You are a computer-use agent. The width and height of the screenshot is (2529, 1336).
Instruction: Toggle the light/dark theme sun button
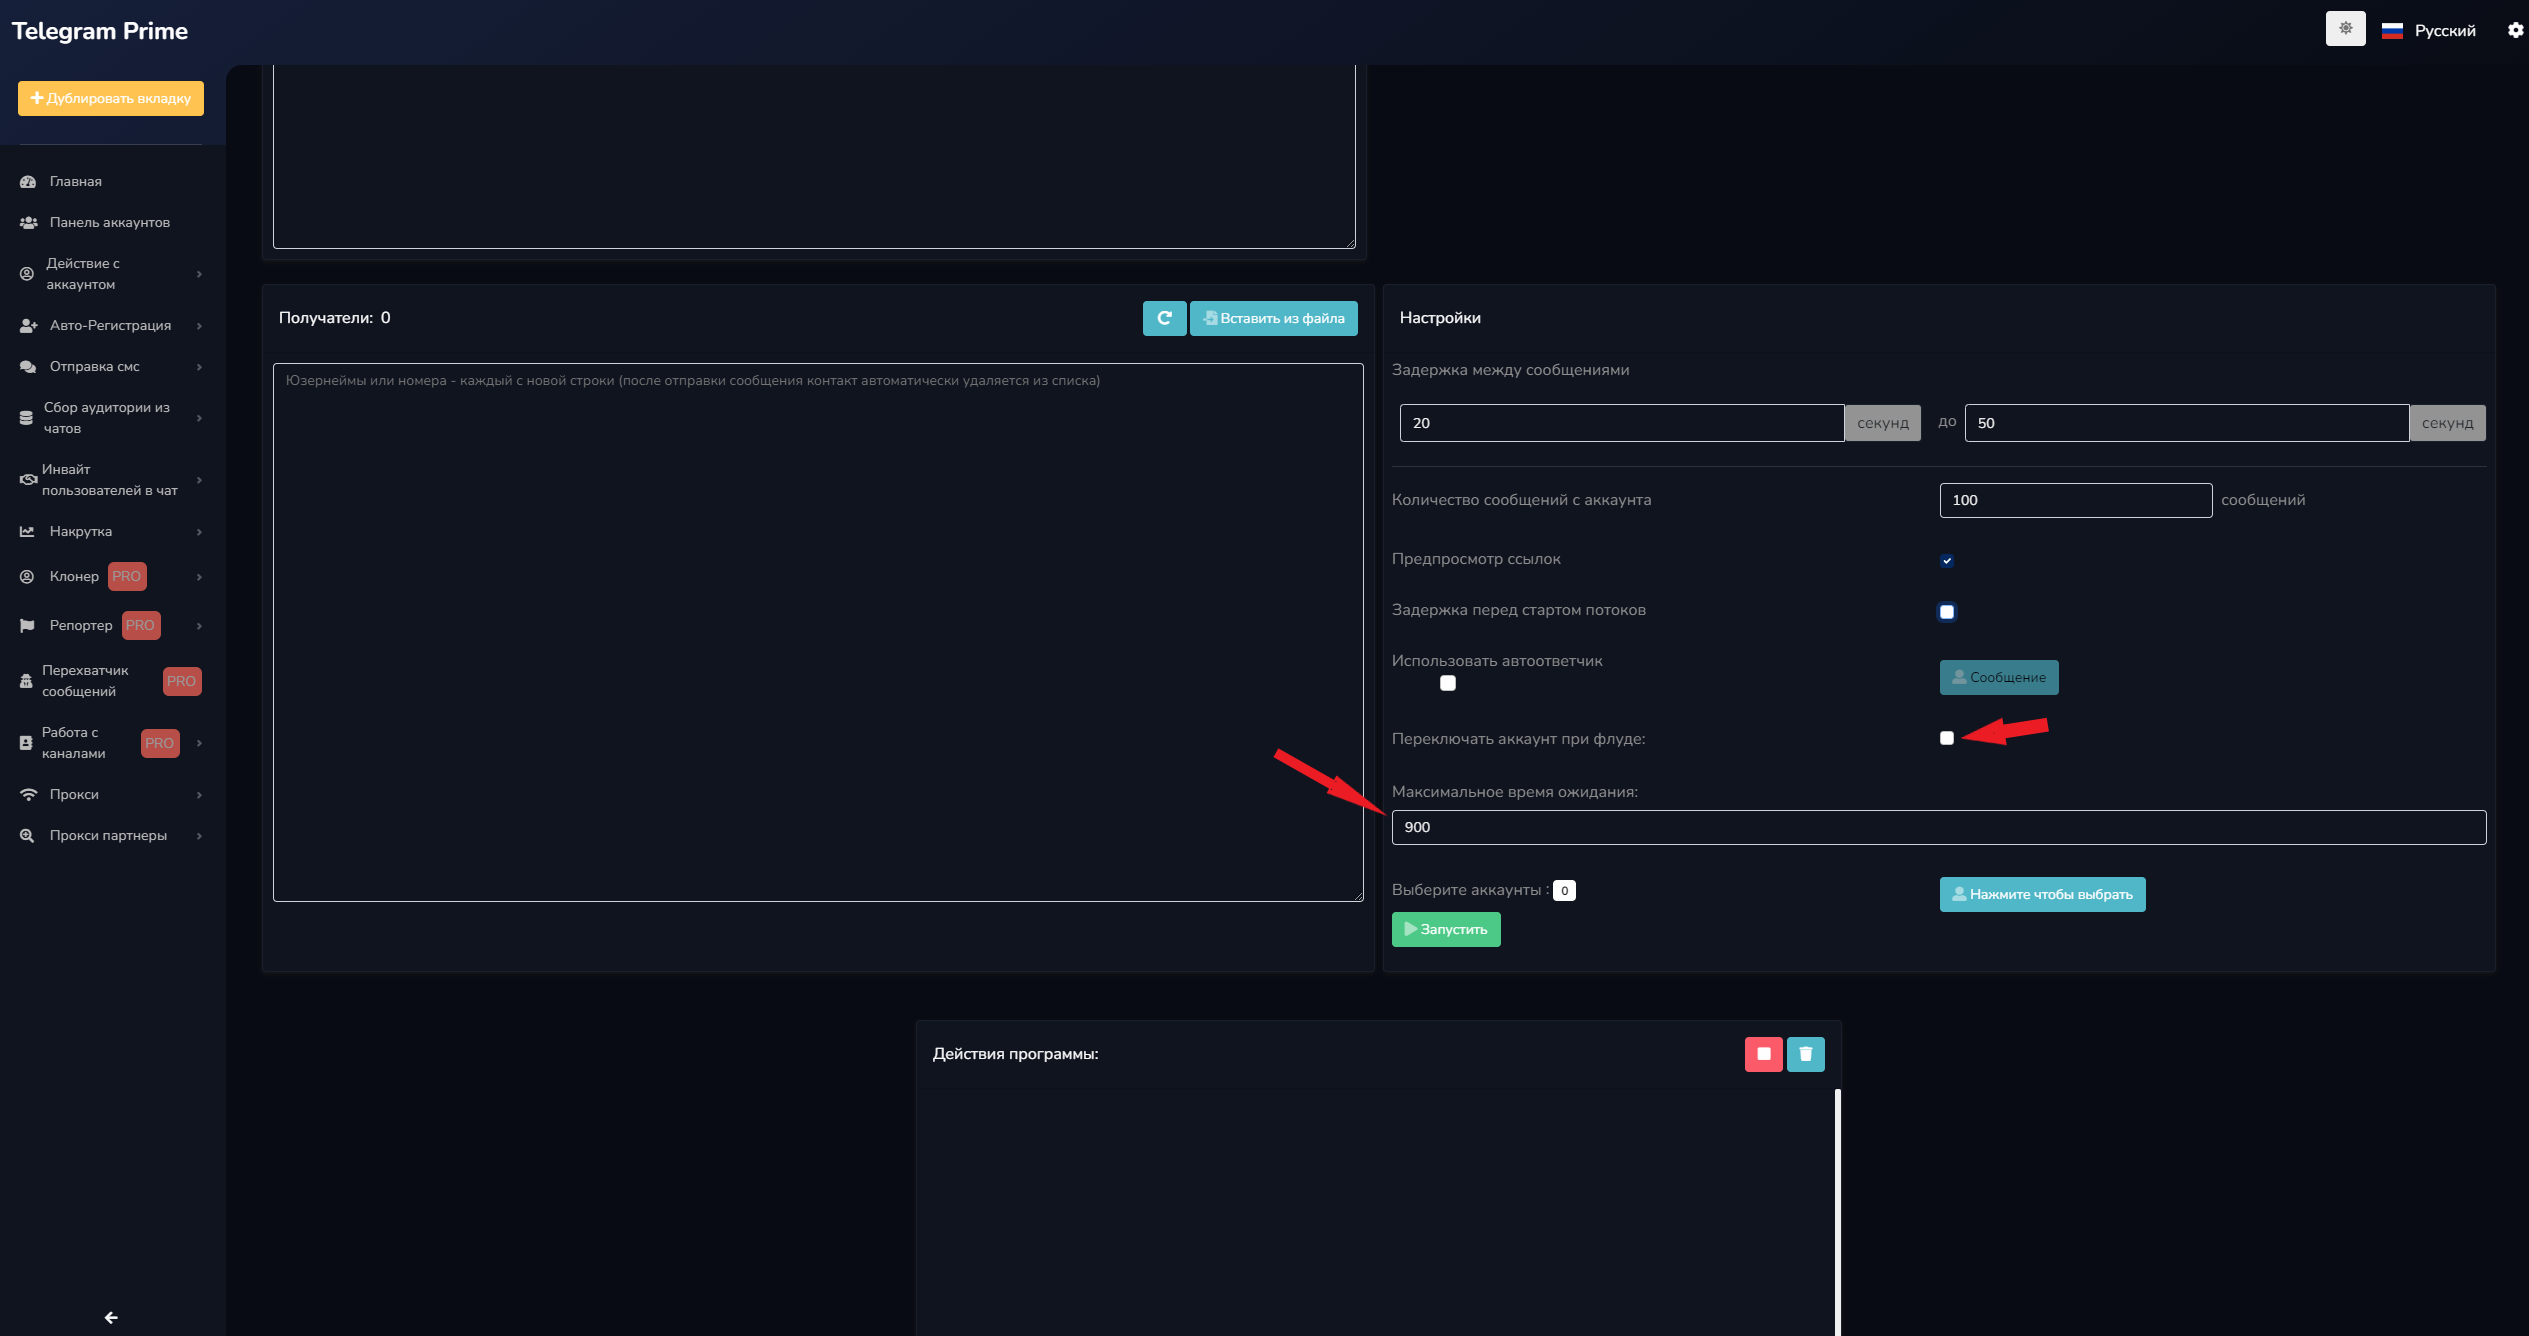click(2345, 29)
